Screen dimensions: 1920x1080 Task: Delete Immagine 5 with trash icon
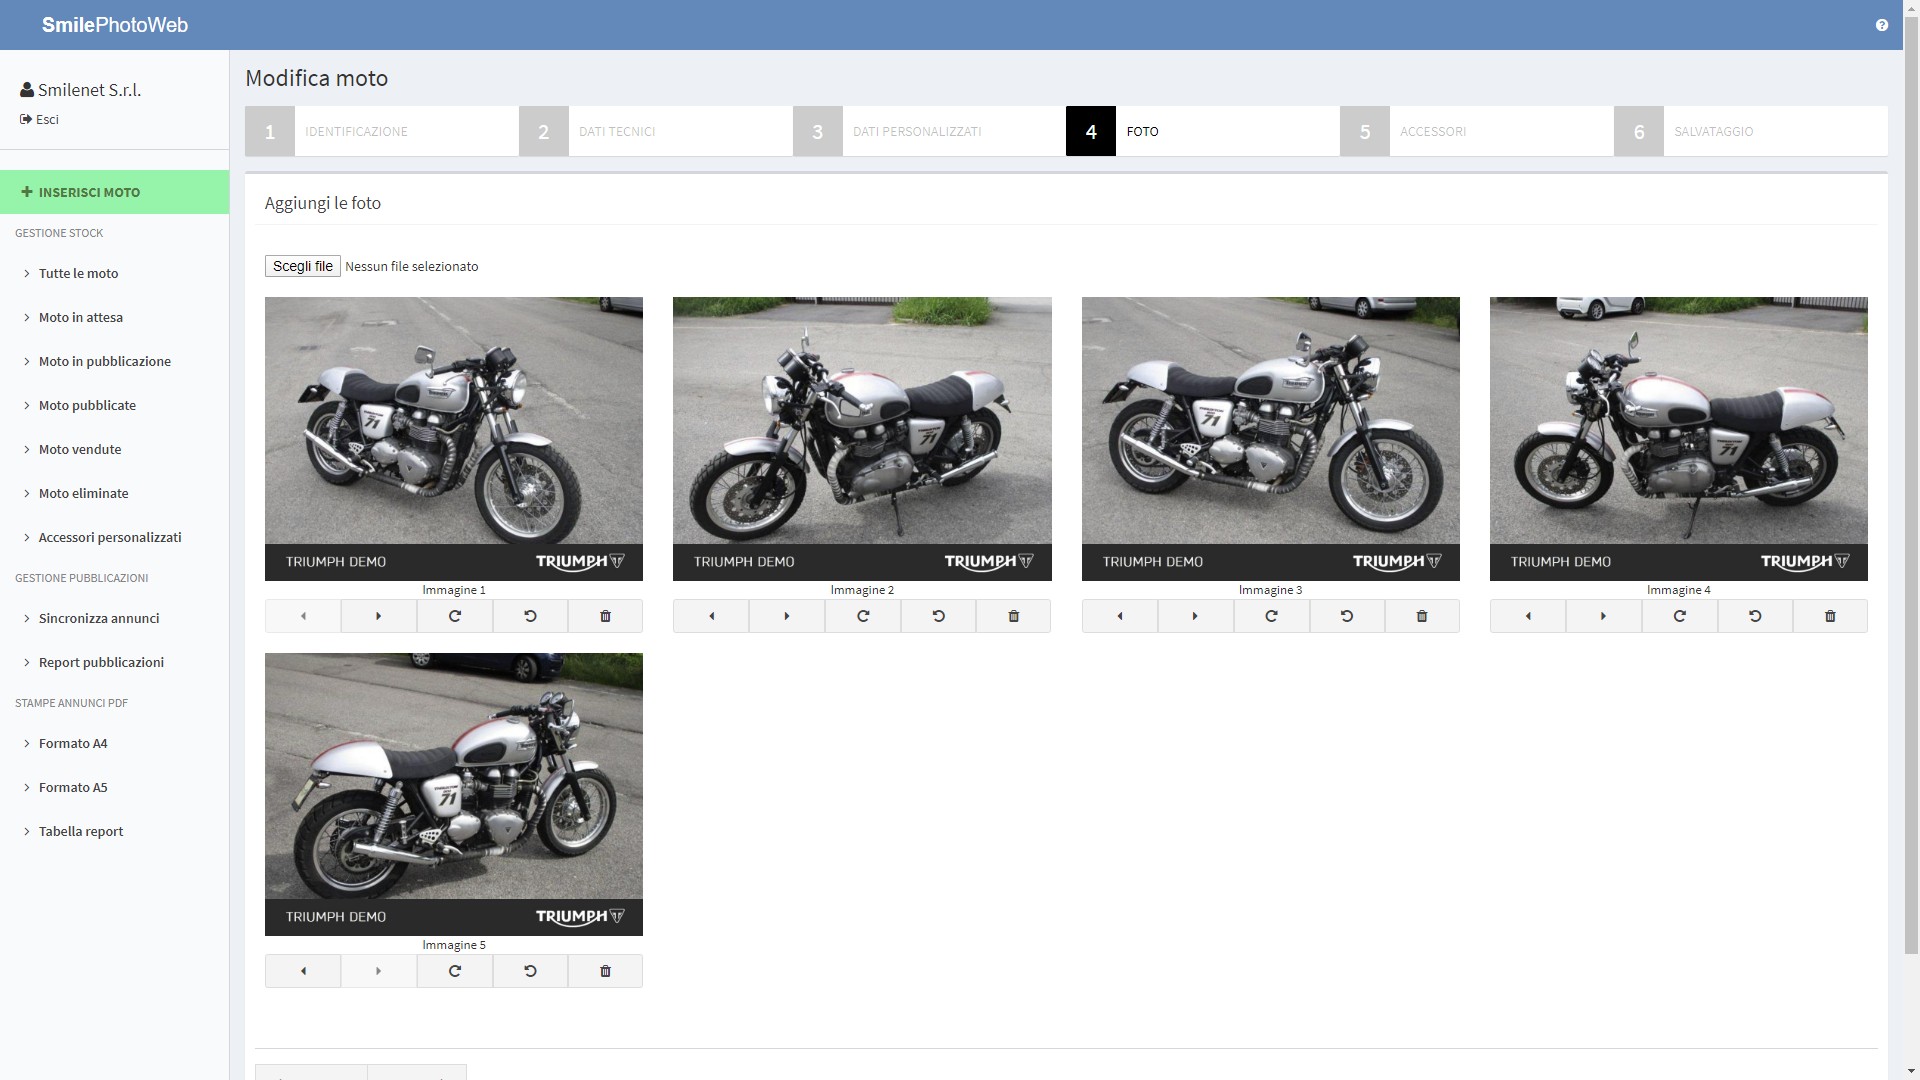(x=605, y=971)
